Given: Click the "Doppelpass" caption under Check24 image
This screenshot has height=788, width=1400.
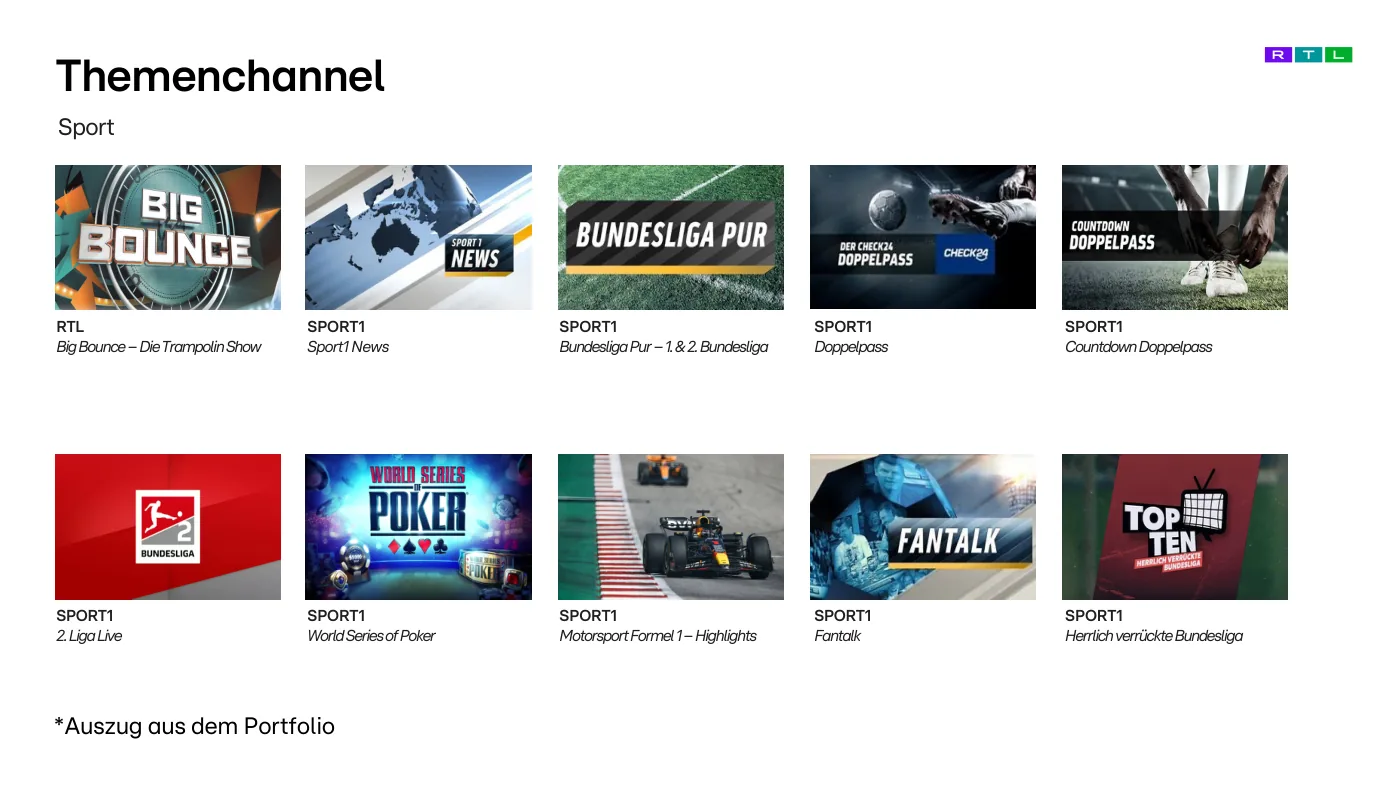Looking at the screenshot, I should pos(851,347).
